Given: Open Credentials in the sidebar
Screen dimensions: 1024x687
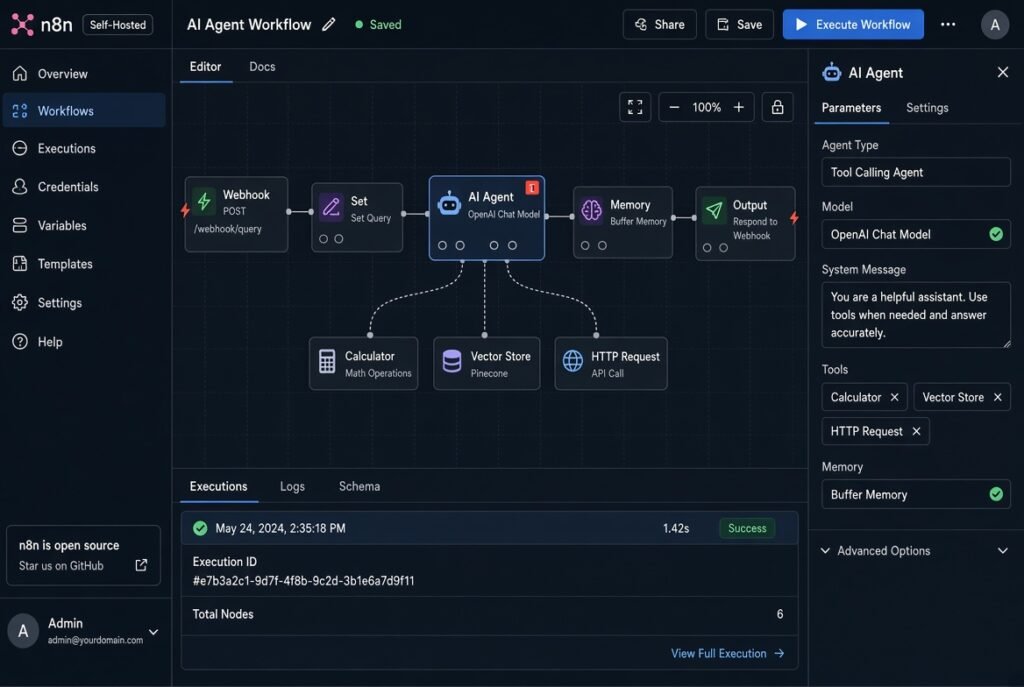Looking at the screenshot, I should (83, 187).
